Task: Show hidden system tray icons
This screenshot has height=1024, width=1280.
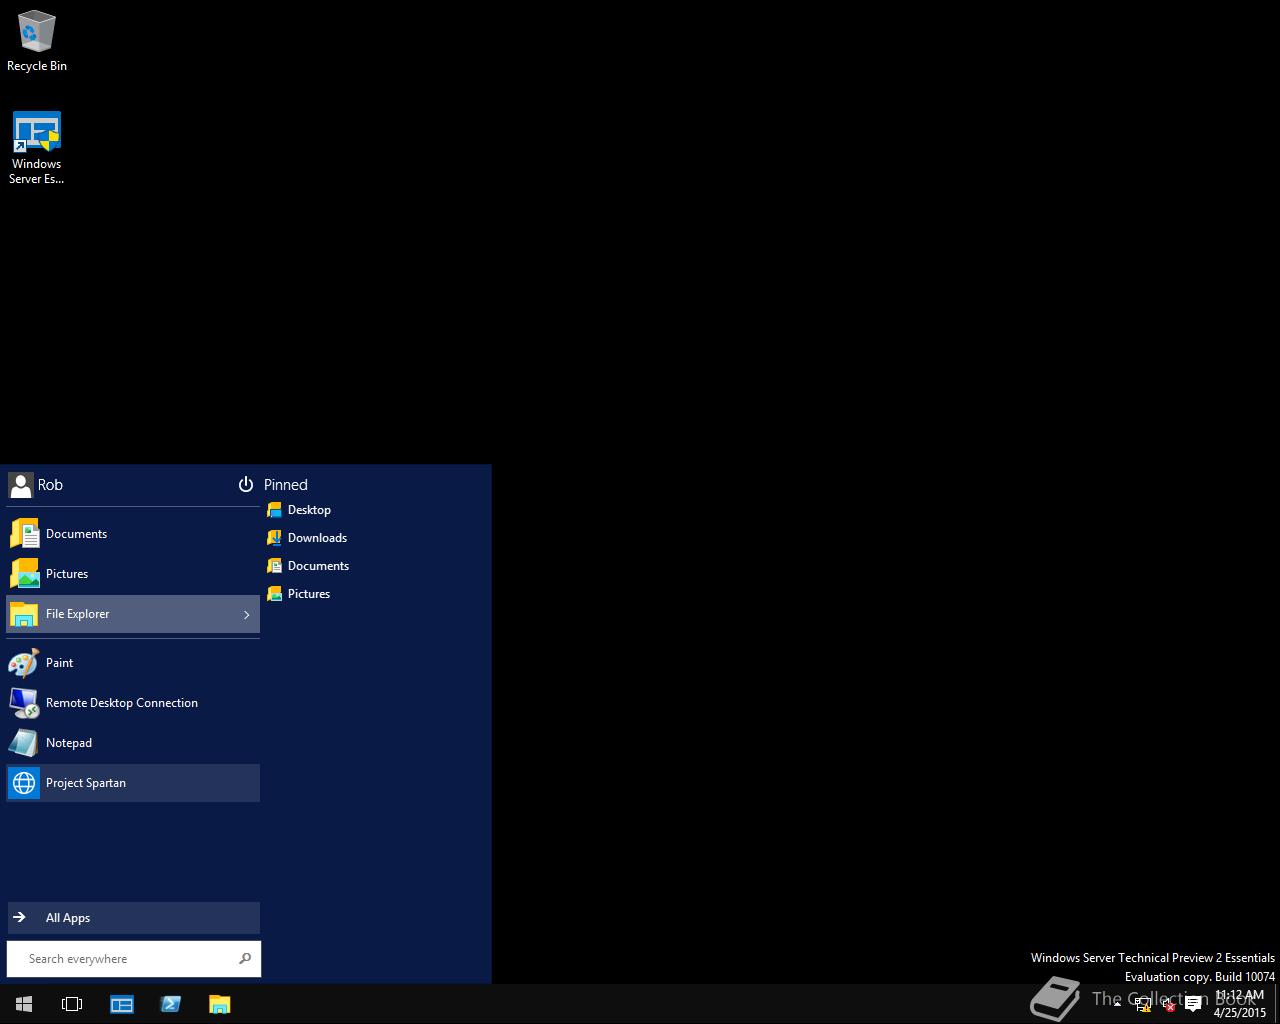Action: 1117,1004
